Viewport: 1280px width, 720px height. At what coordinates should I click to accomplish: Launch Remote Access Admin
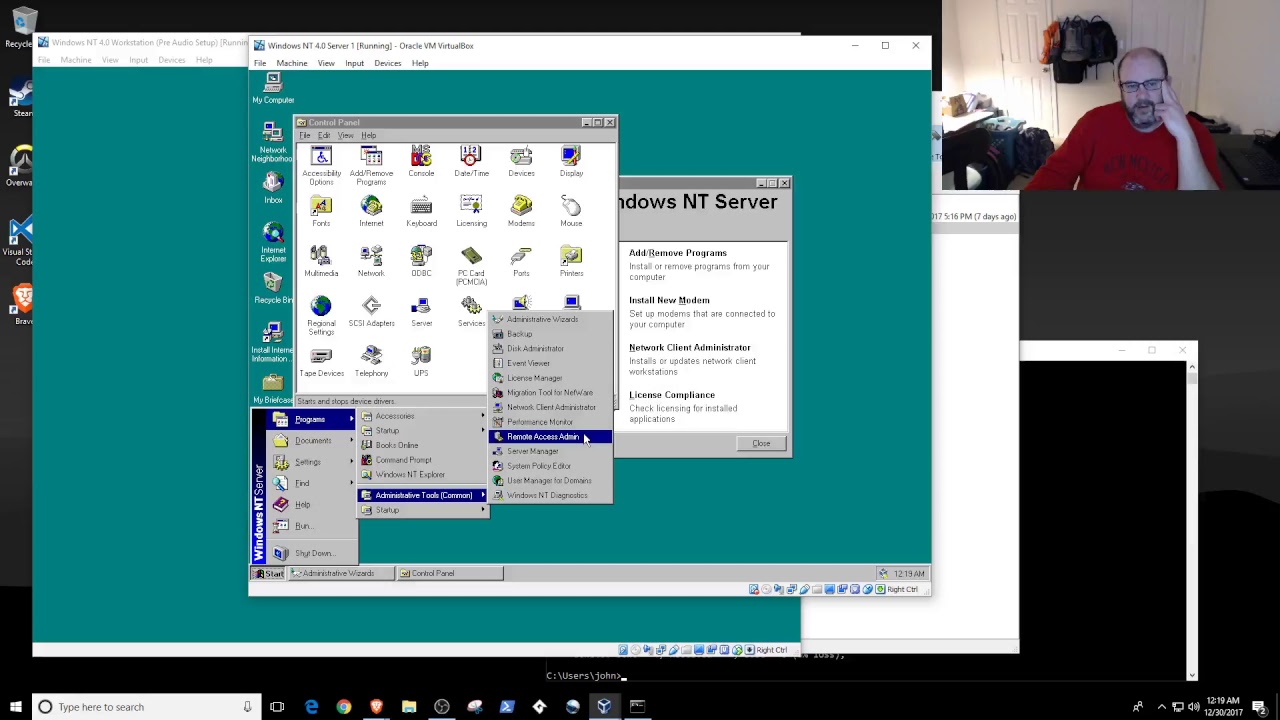[x=549, y=437]
